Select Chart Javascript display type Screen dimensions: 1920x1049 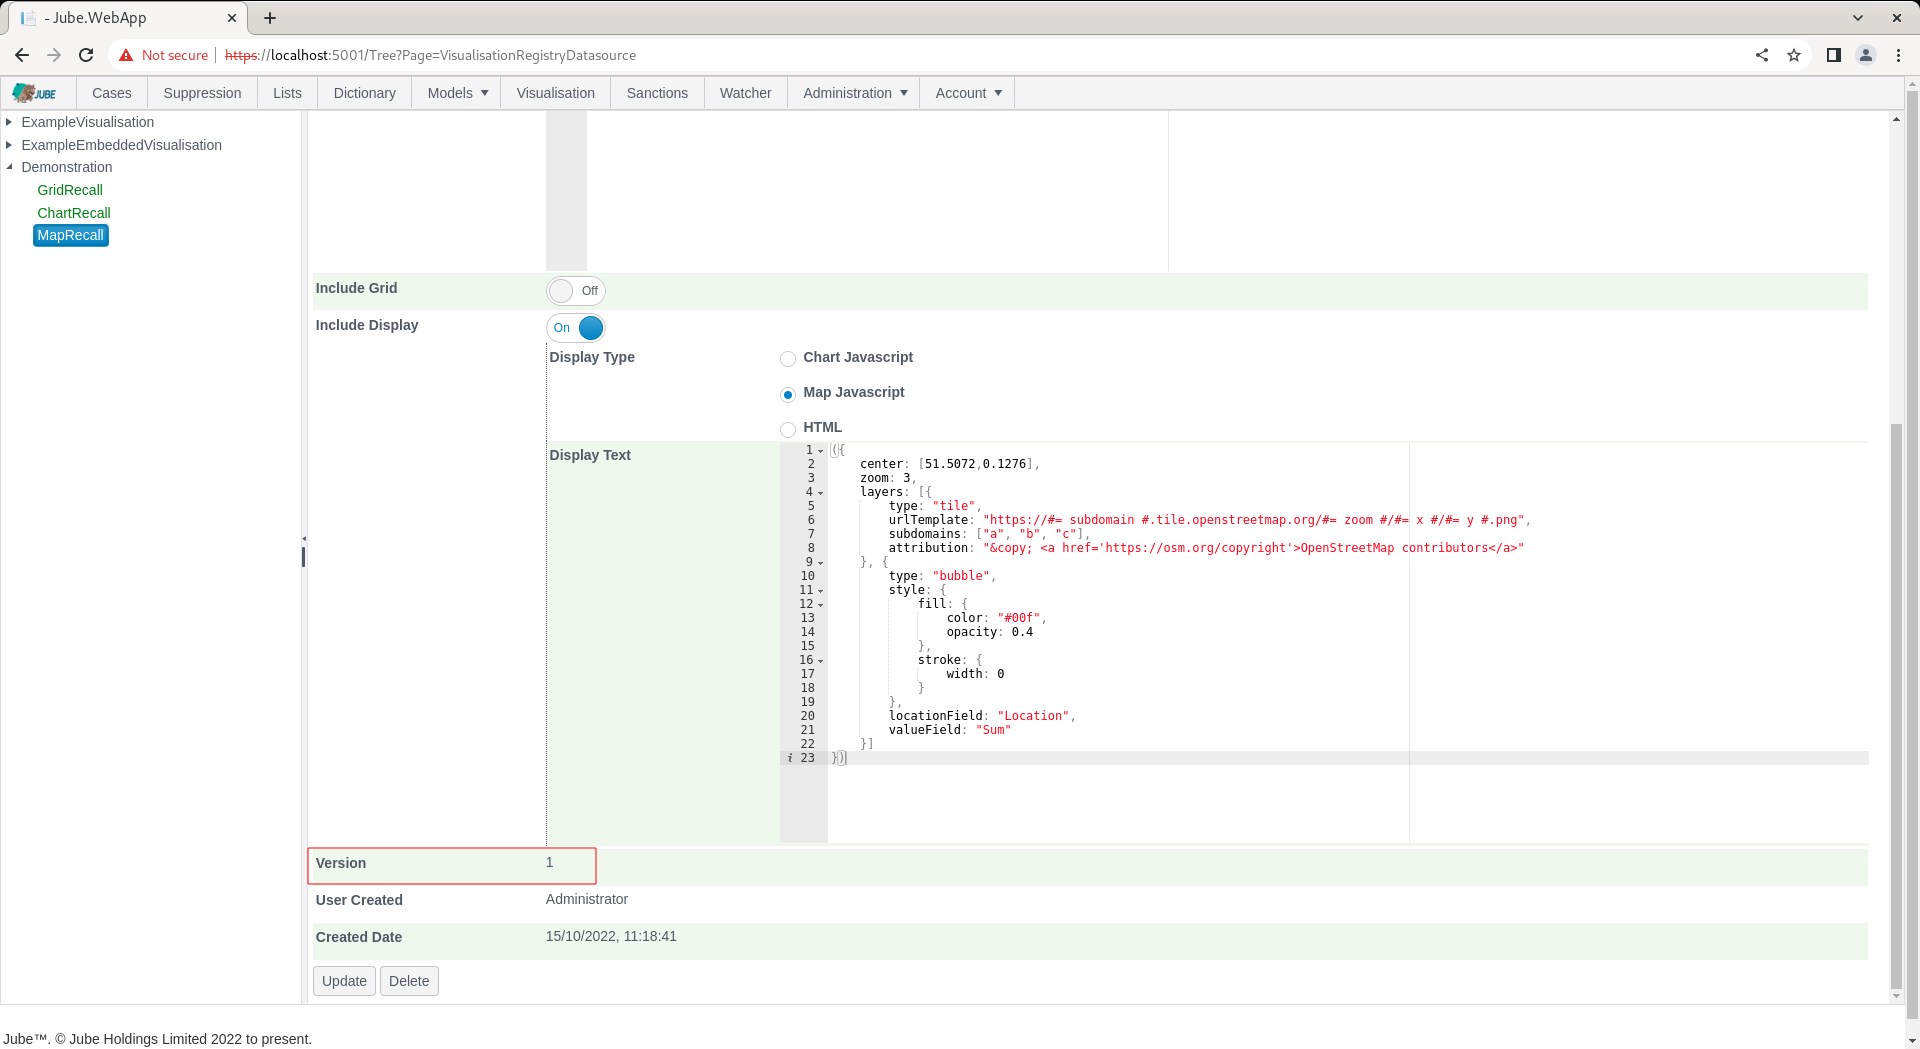pyautogui.click(x=788, y=359)
